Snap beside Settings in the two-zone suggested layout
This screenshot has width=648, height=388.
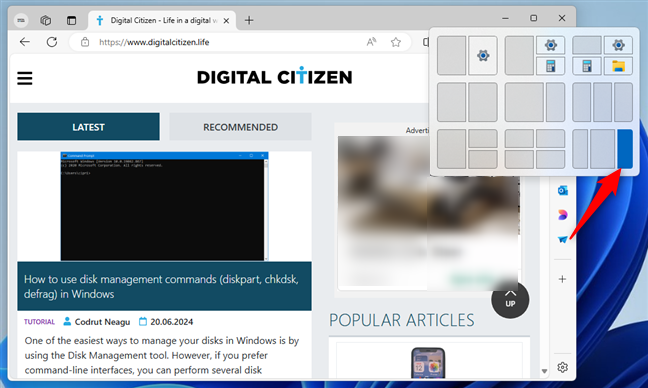click(x=451, y=55)
